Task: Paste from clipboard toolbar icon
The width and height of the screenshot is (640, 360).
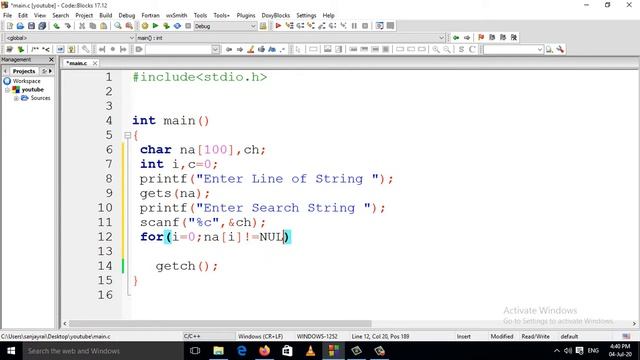Action: (104, 26)
